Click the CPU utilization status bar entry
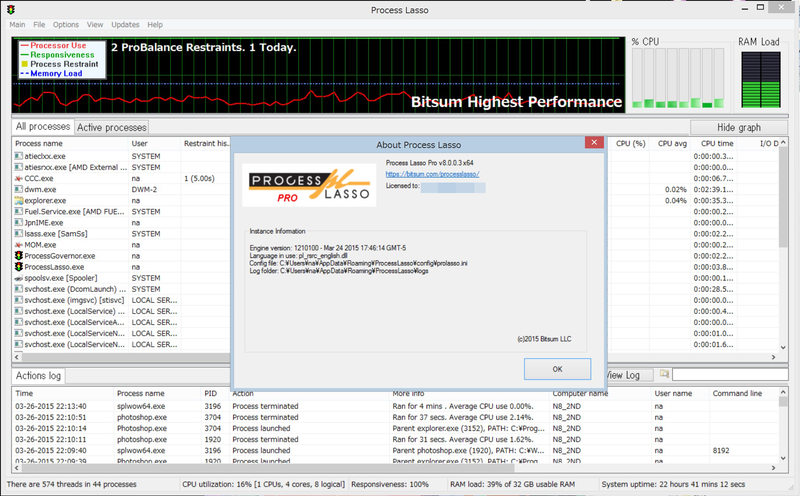This screenshot has height=496, width=800. pyautogui.click(x=263, y=484)
